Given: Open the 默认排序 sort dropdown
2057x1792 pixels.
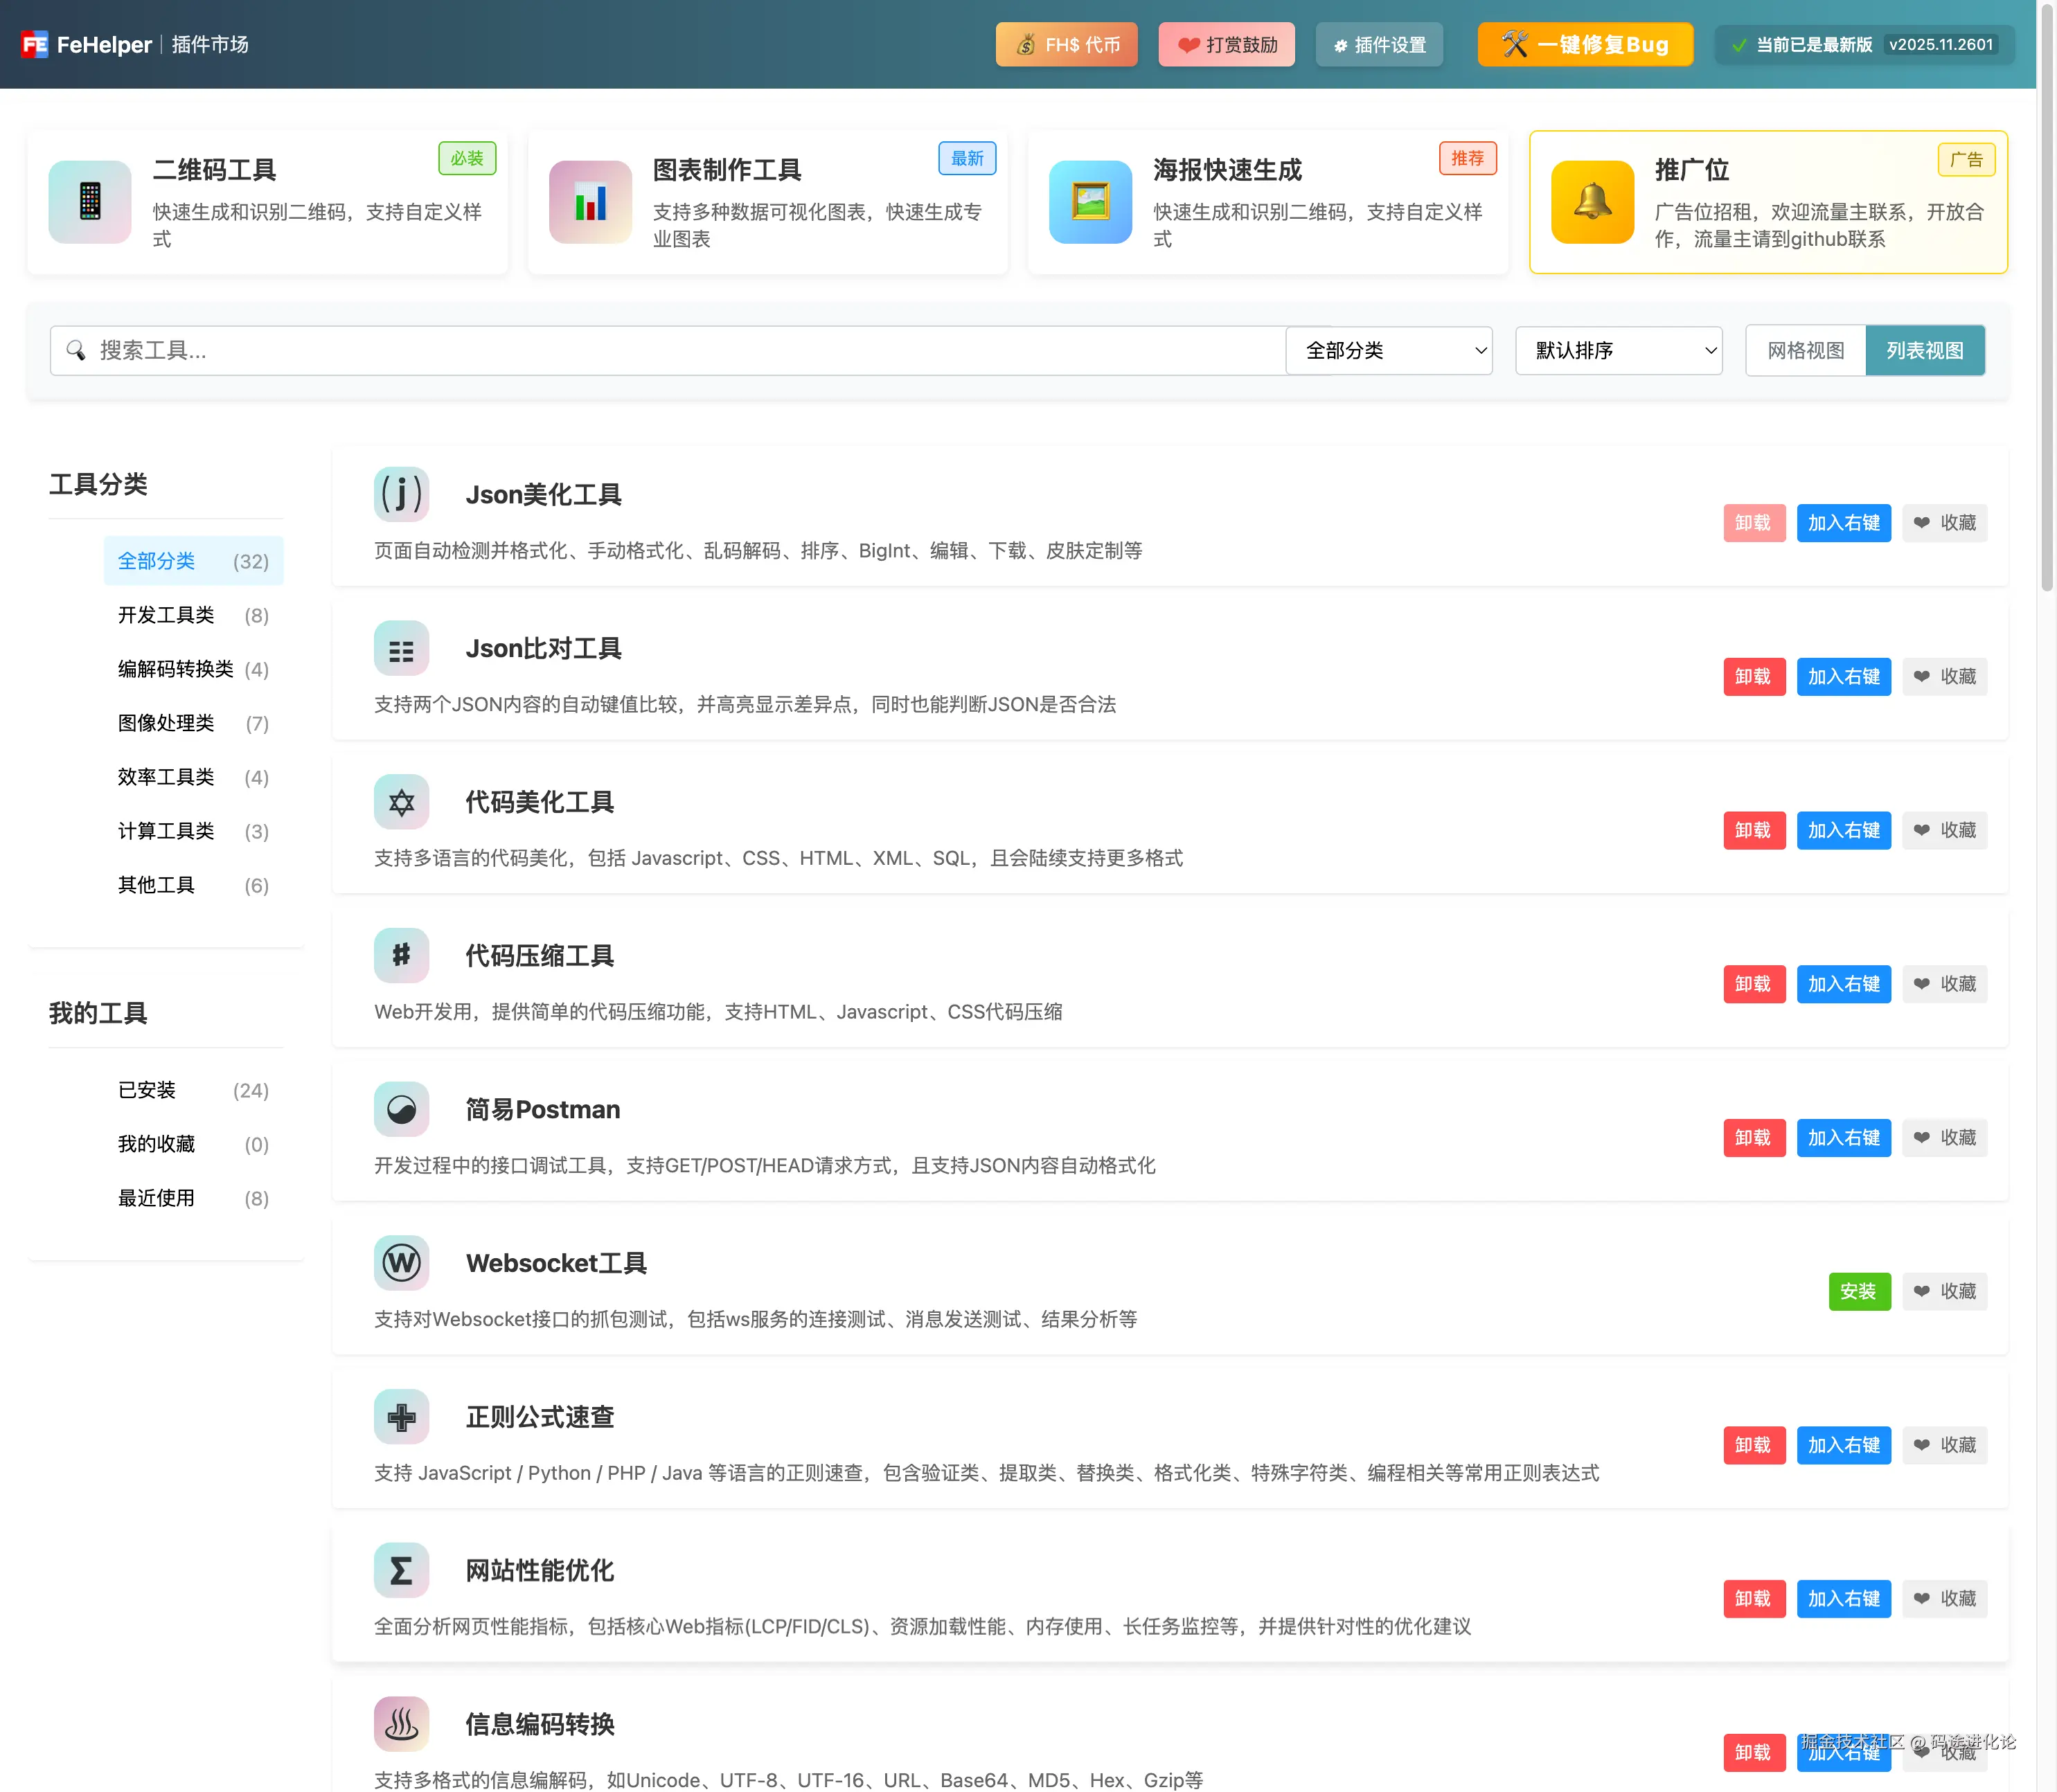Looking at the screenshot, I should (1618, 351).
